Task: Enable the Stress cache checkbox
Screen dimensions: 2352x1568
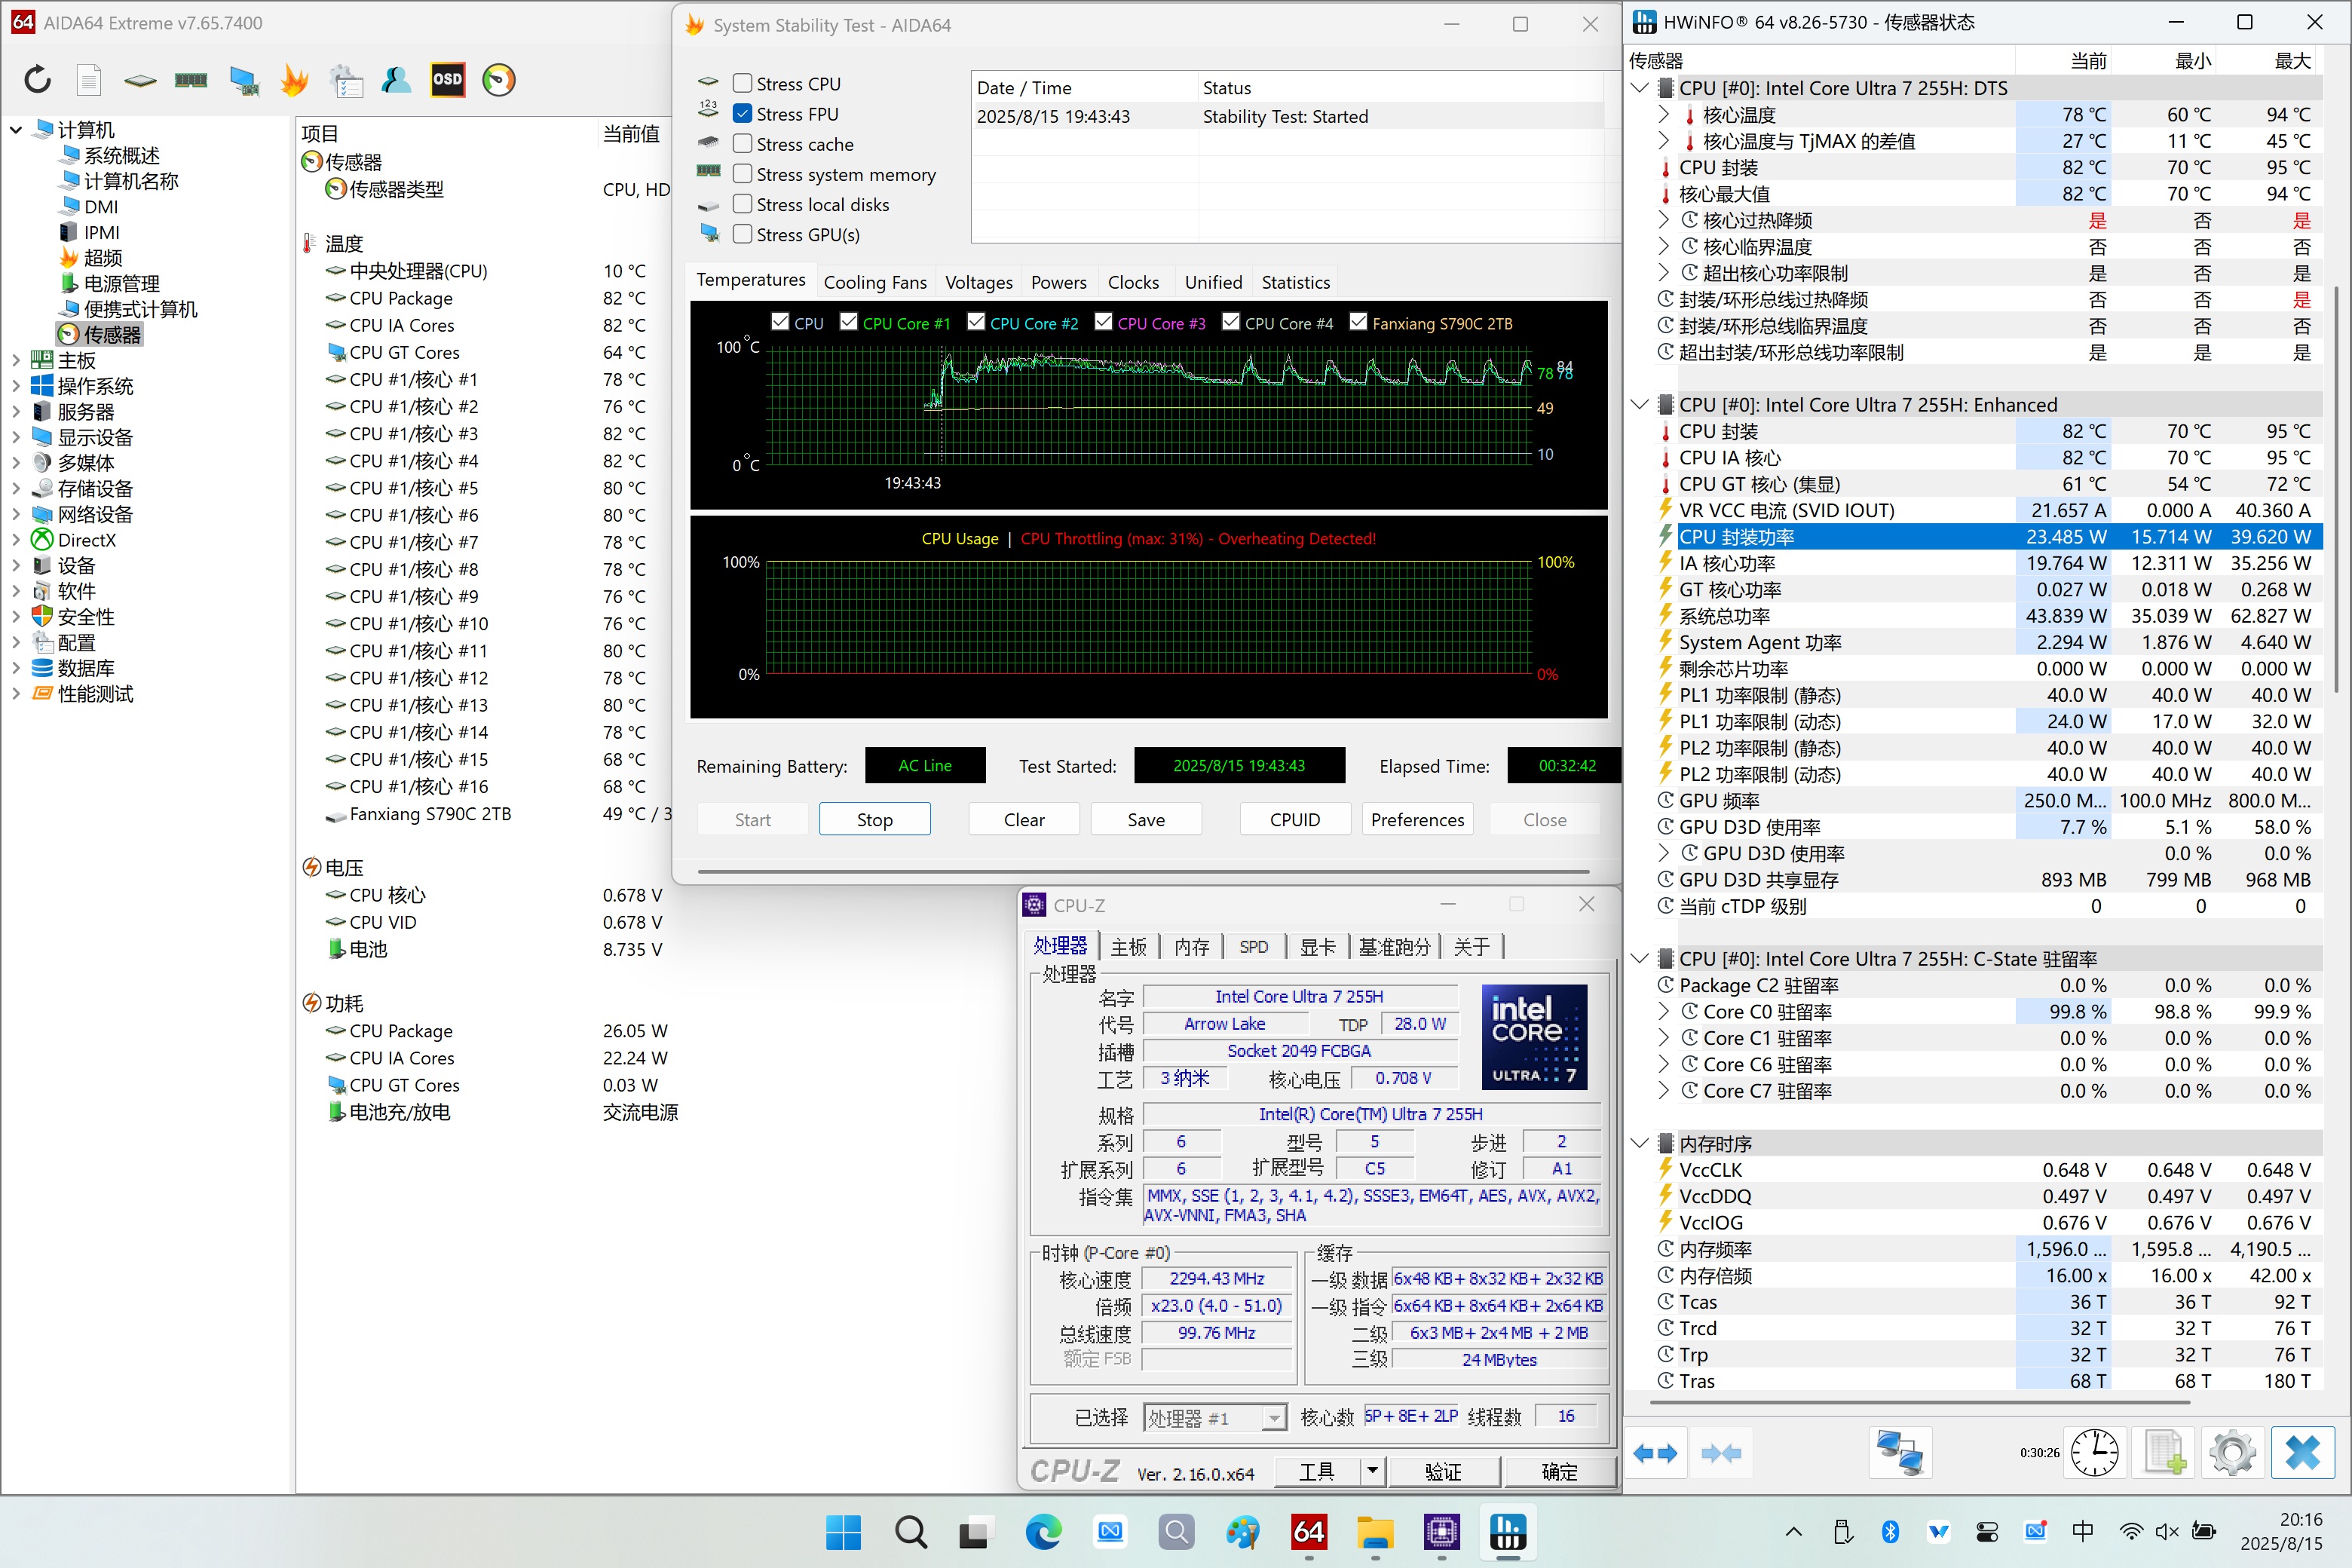Action: point(742,143)
